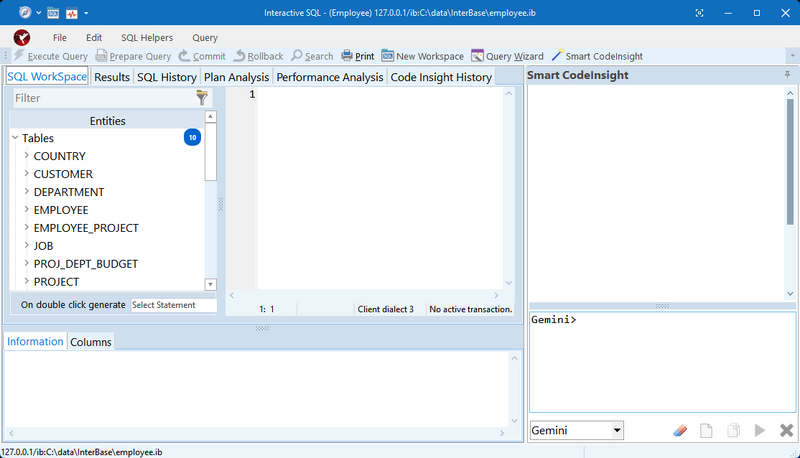Open the Performance Analysis tab
The width and height of the screenshot is (800, 458).
(x=330, y=77)
